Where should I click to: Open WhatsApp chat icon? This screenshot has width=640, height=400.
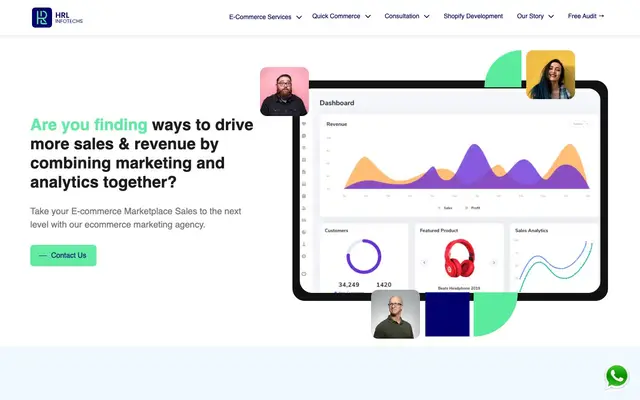(x=616, y=376)
